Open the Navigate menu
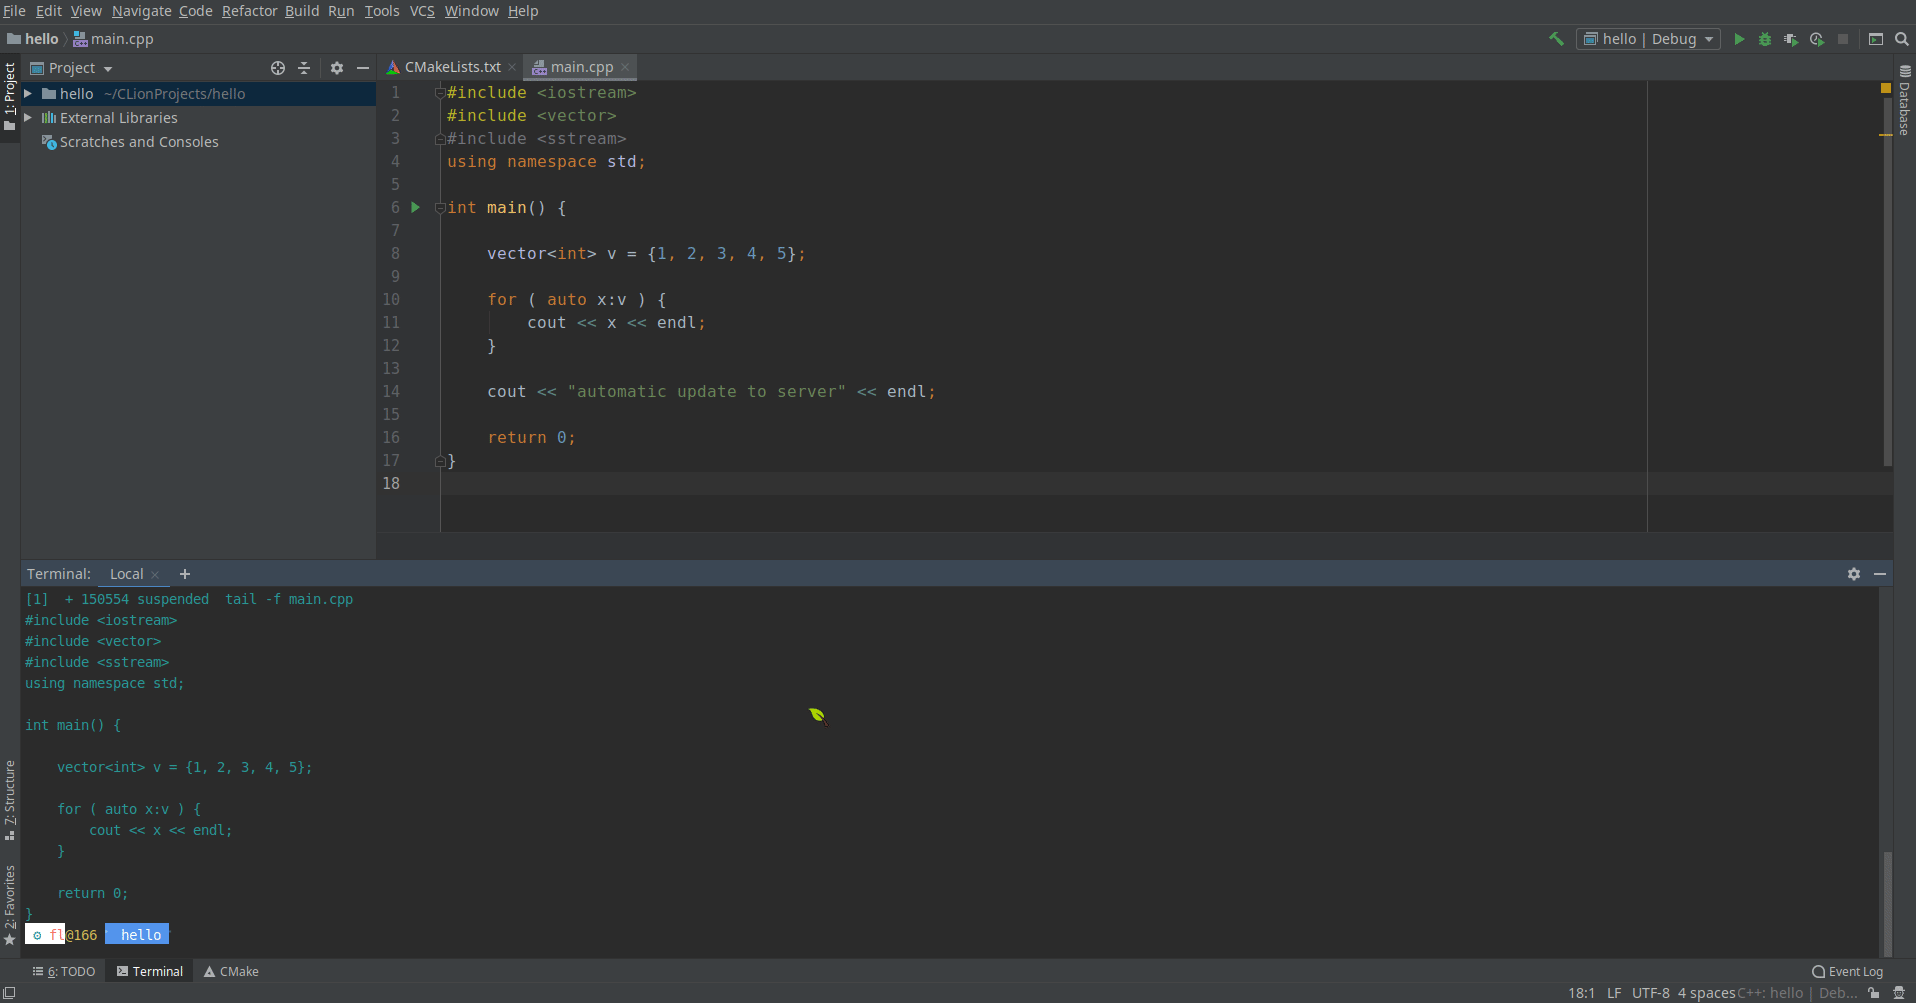Screen dimensions: 1916x1003 [141, 11]
